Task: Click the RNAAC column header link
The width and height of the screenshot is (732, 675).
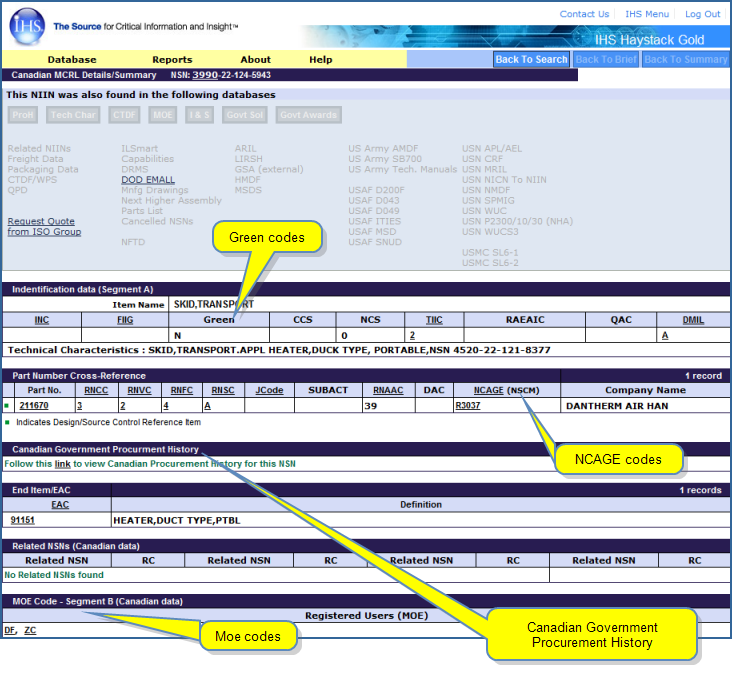Action: pos(389,390)
